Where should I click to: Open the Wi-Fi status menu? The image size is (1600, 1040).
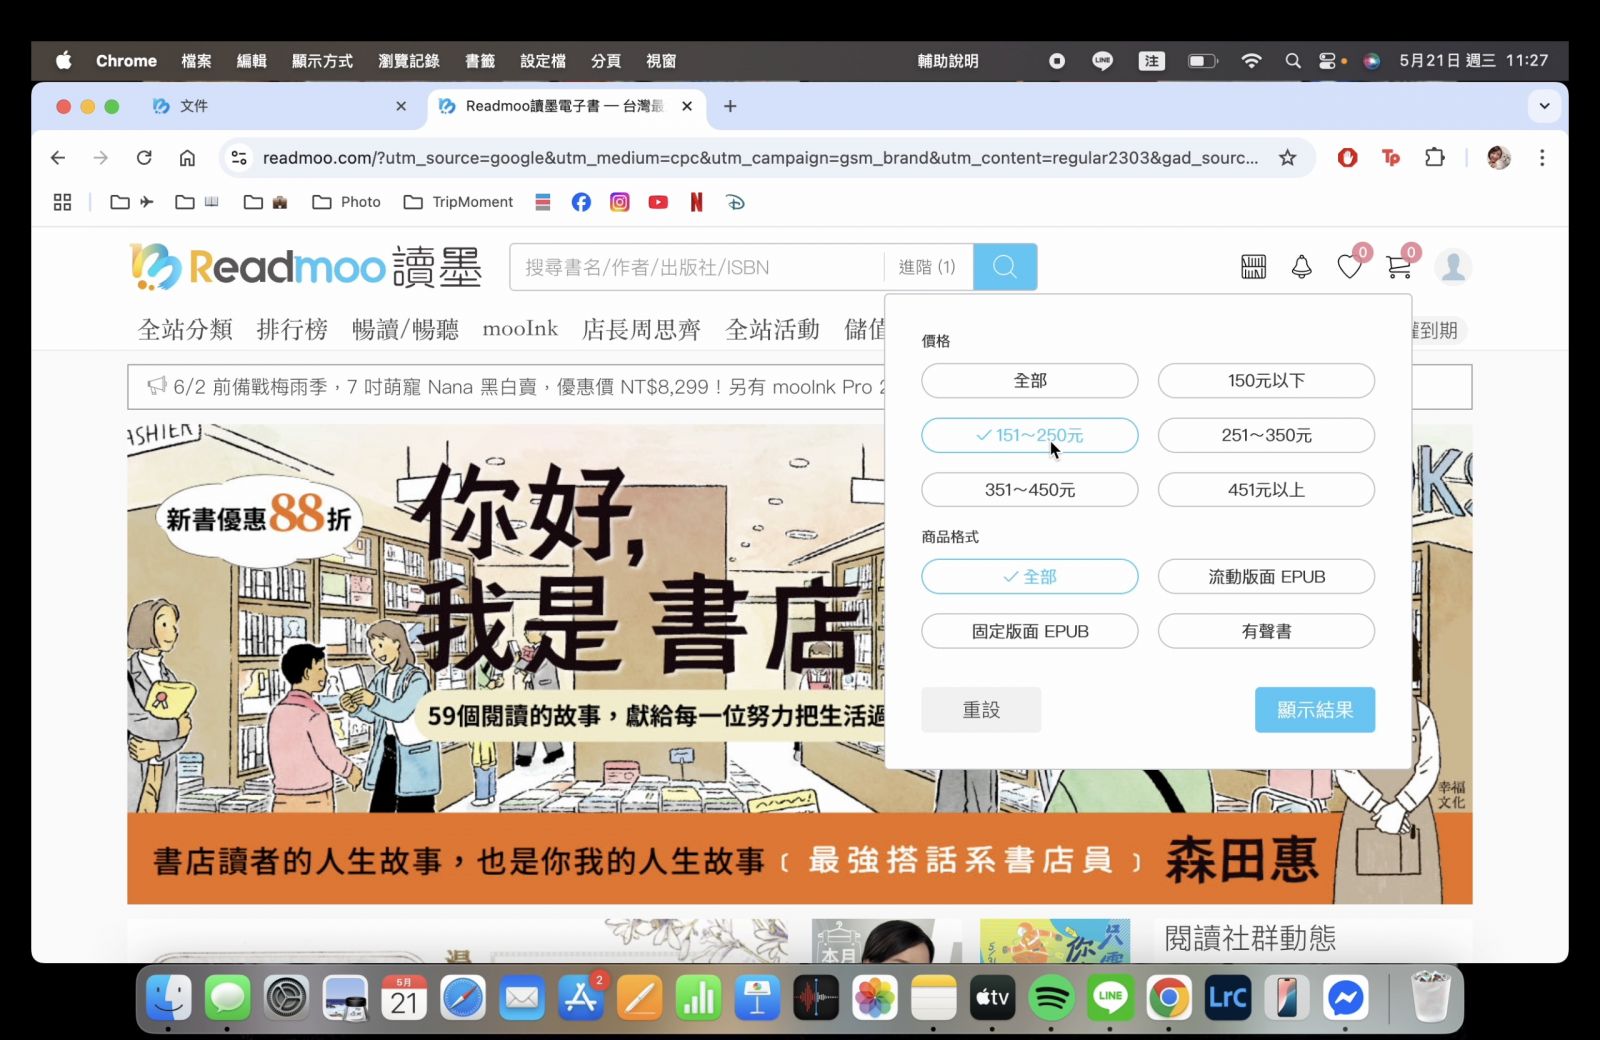tap(1251, 61)
